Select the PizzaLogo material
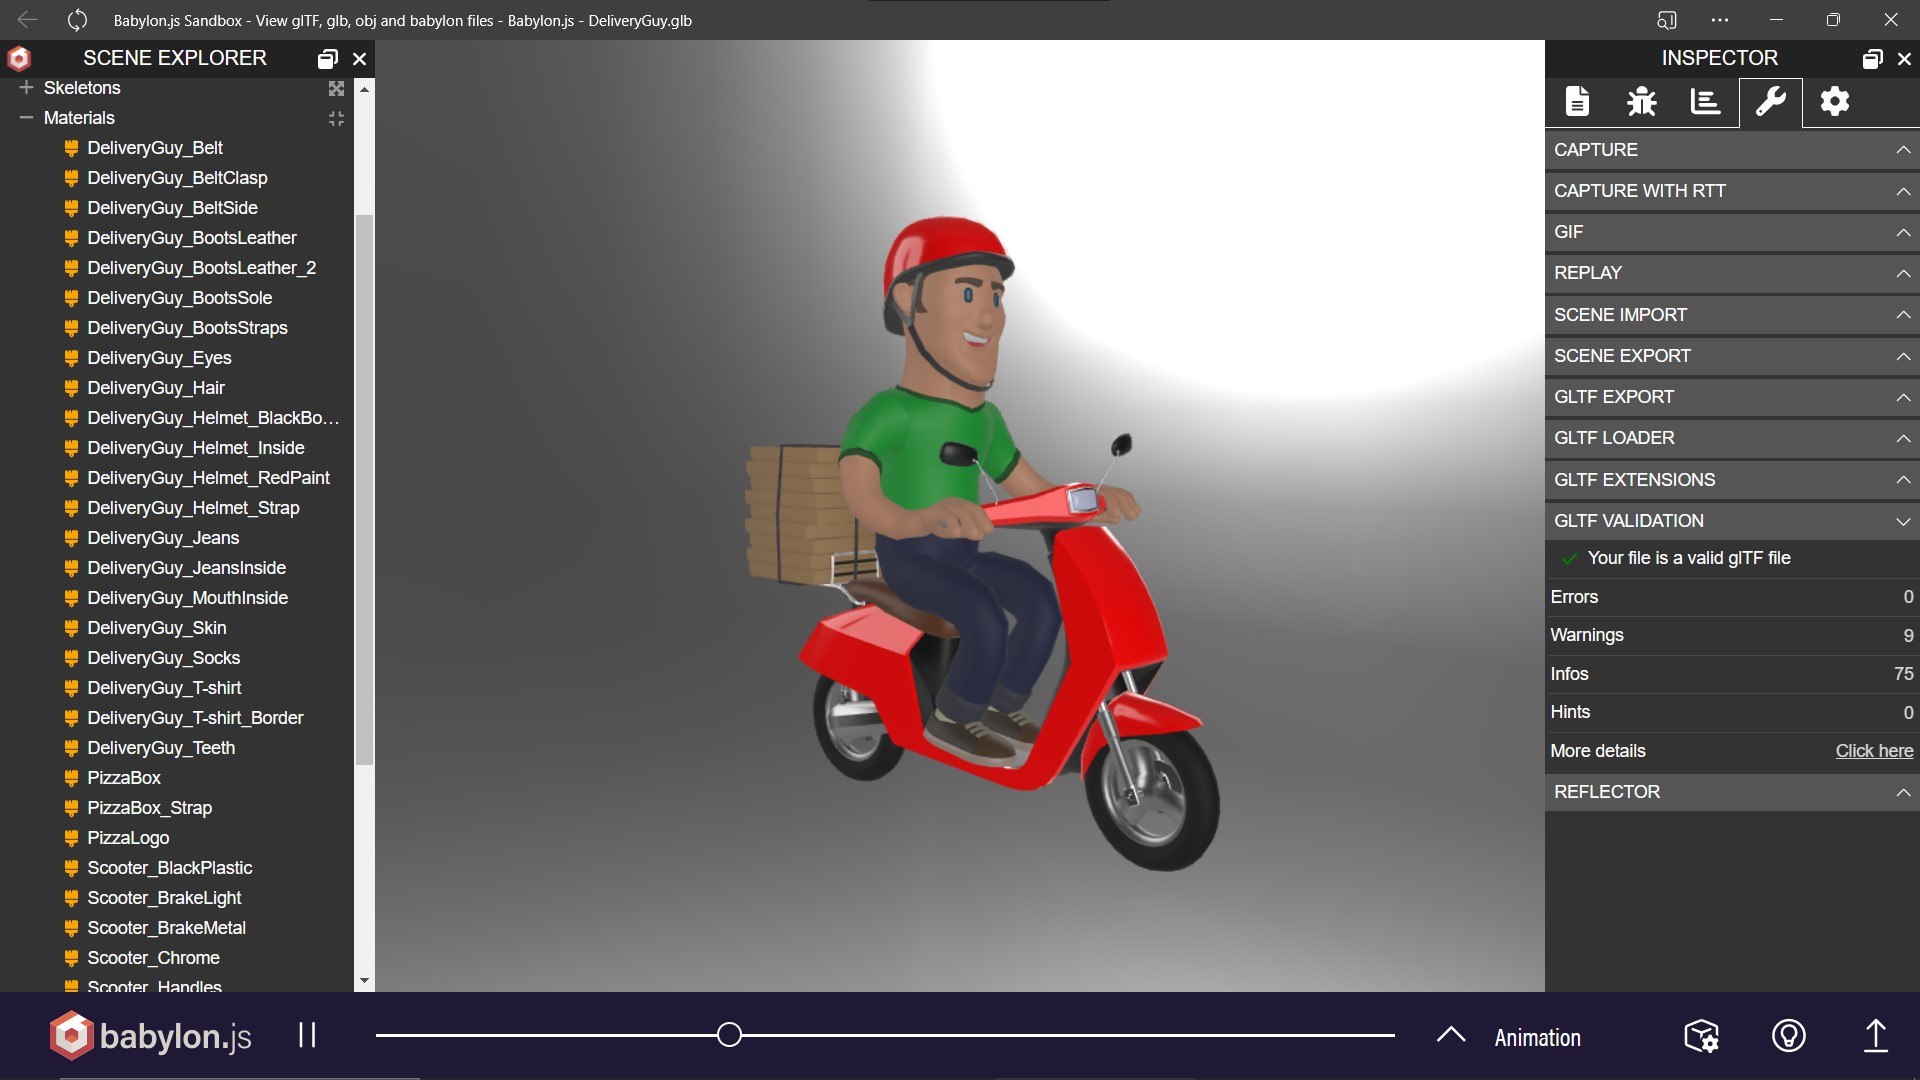Screen dimensions: 1920x1080 point(128,838)
